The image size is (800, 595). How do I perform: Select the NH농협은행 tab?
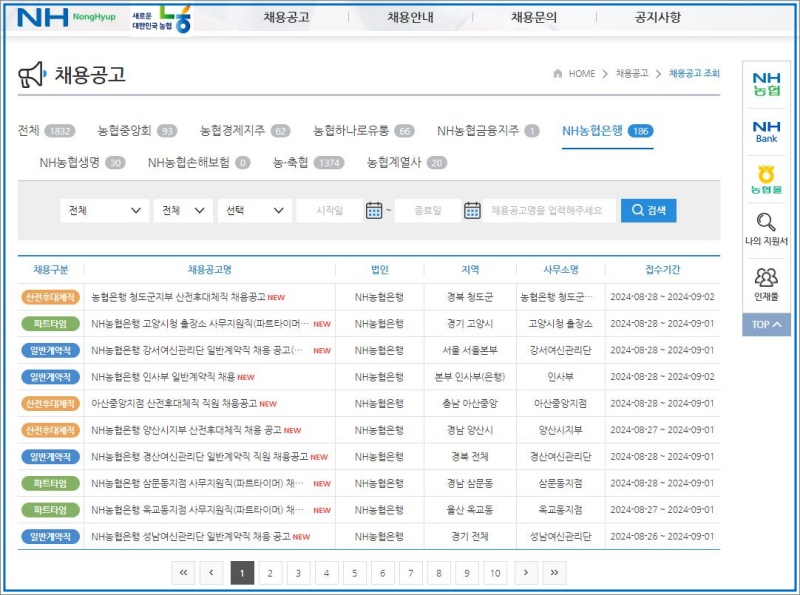(608, 131)
